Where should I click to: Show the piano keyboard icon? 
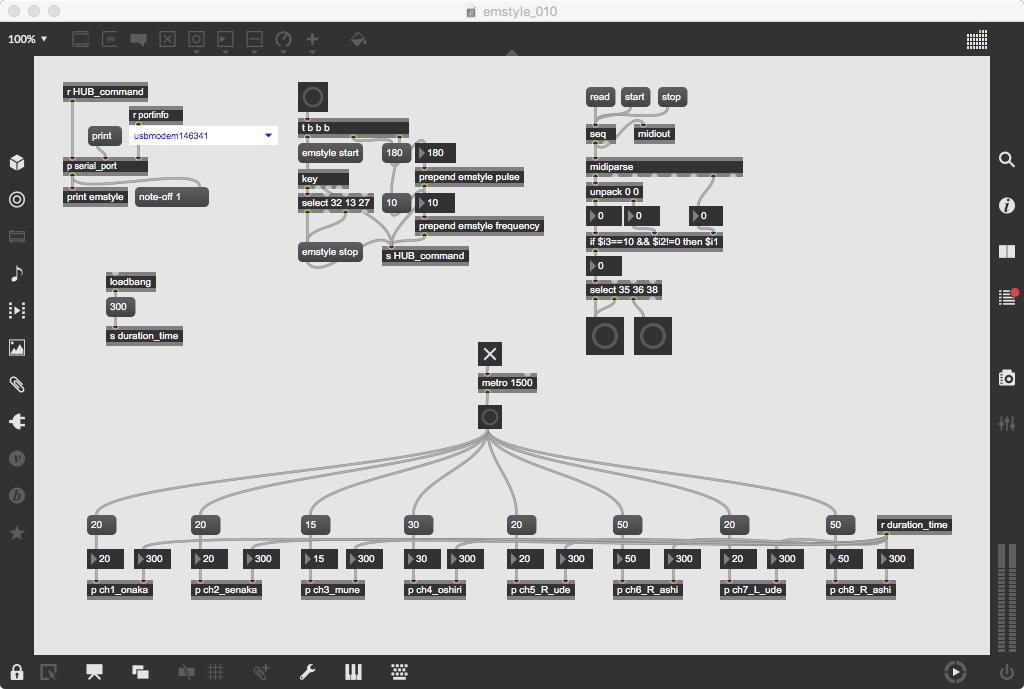click(353, 671)
